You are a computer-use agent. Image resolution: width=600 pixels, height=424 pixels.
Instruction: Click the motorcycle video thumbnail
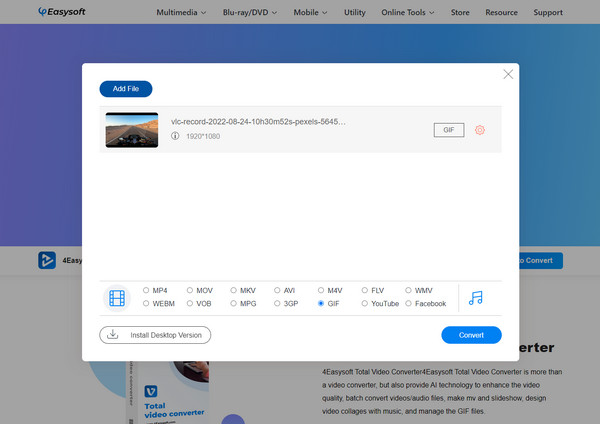[132, 130]
